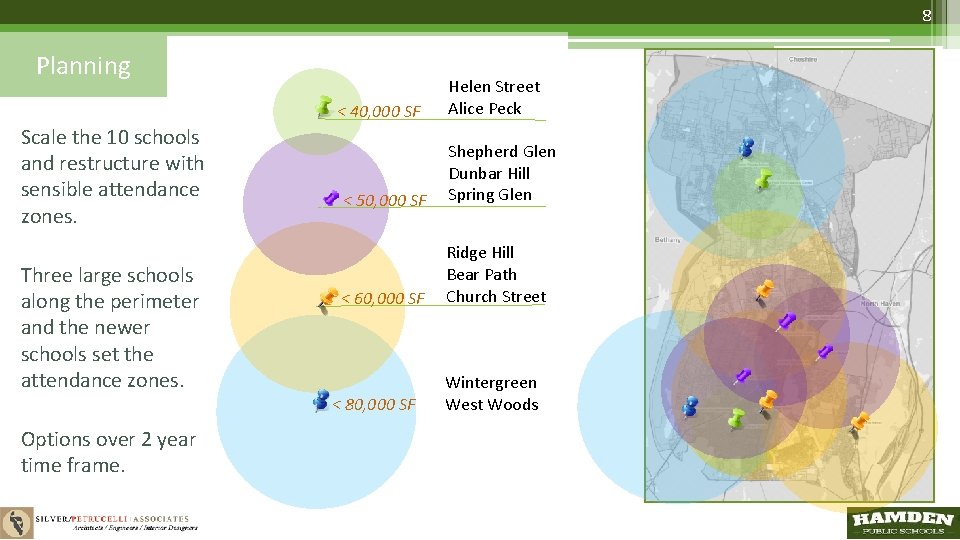
Task: Click the "Options over 2 year" paragraph
Action: 108,452
